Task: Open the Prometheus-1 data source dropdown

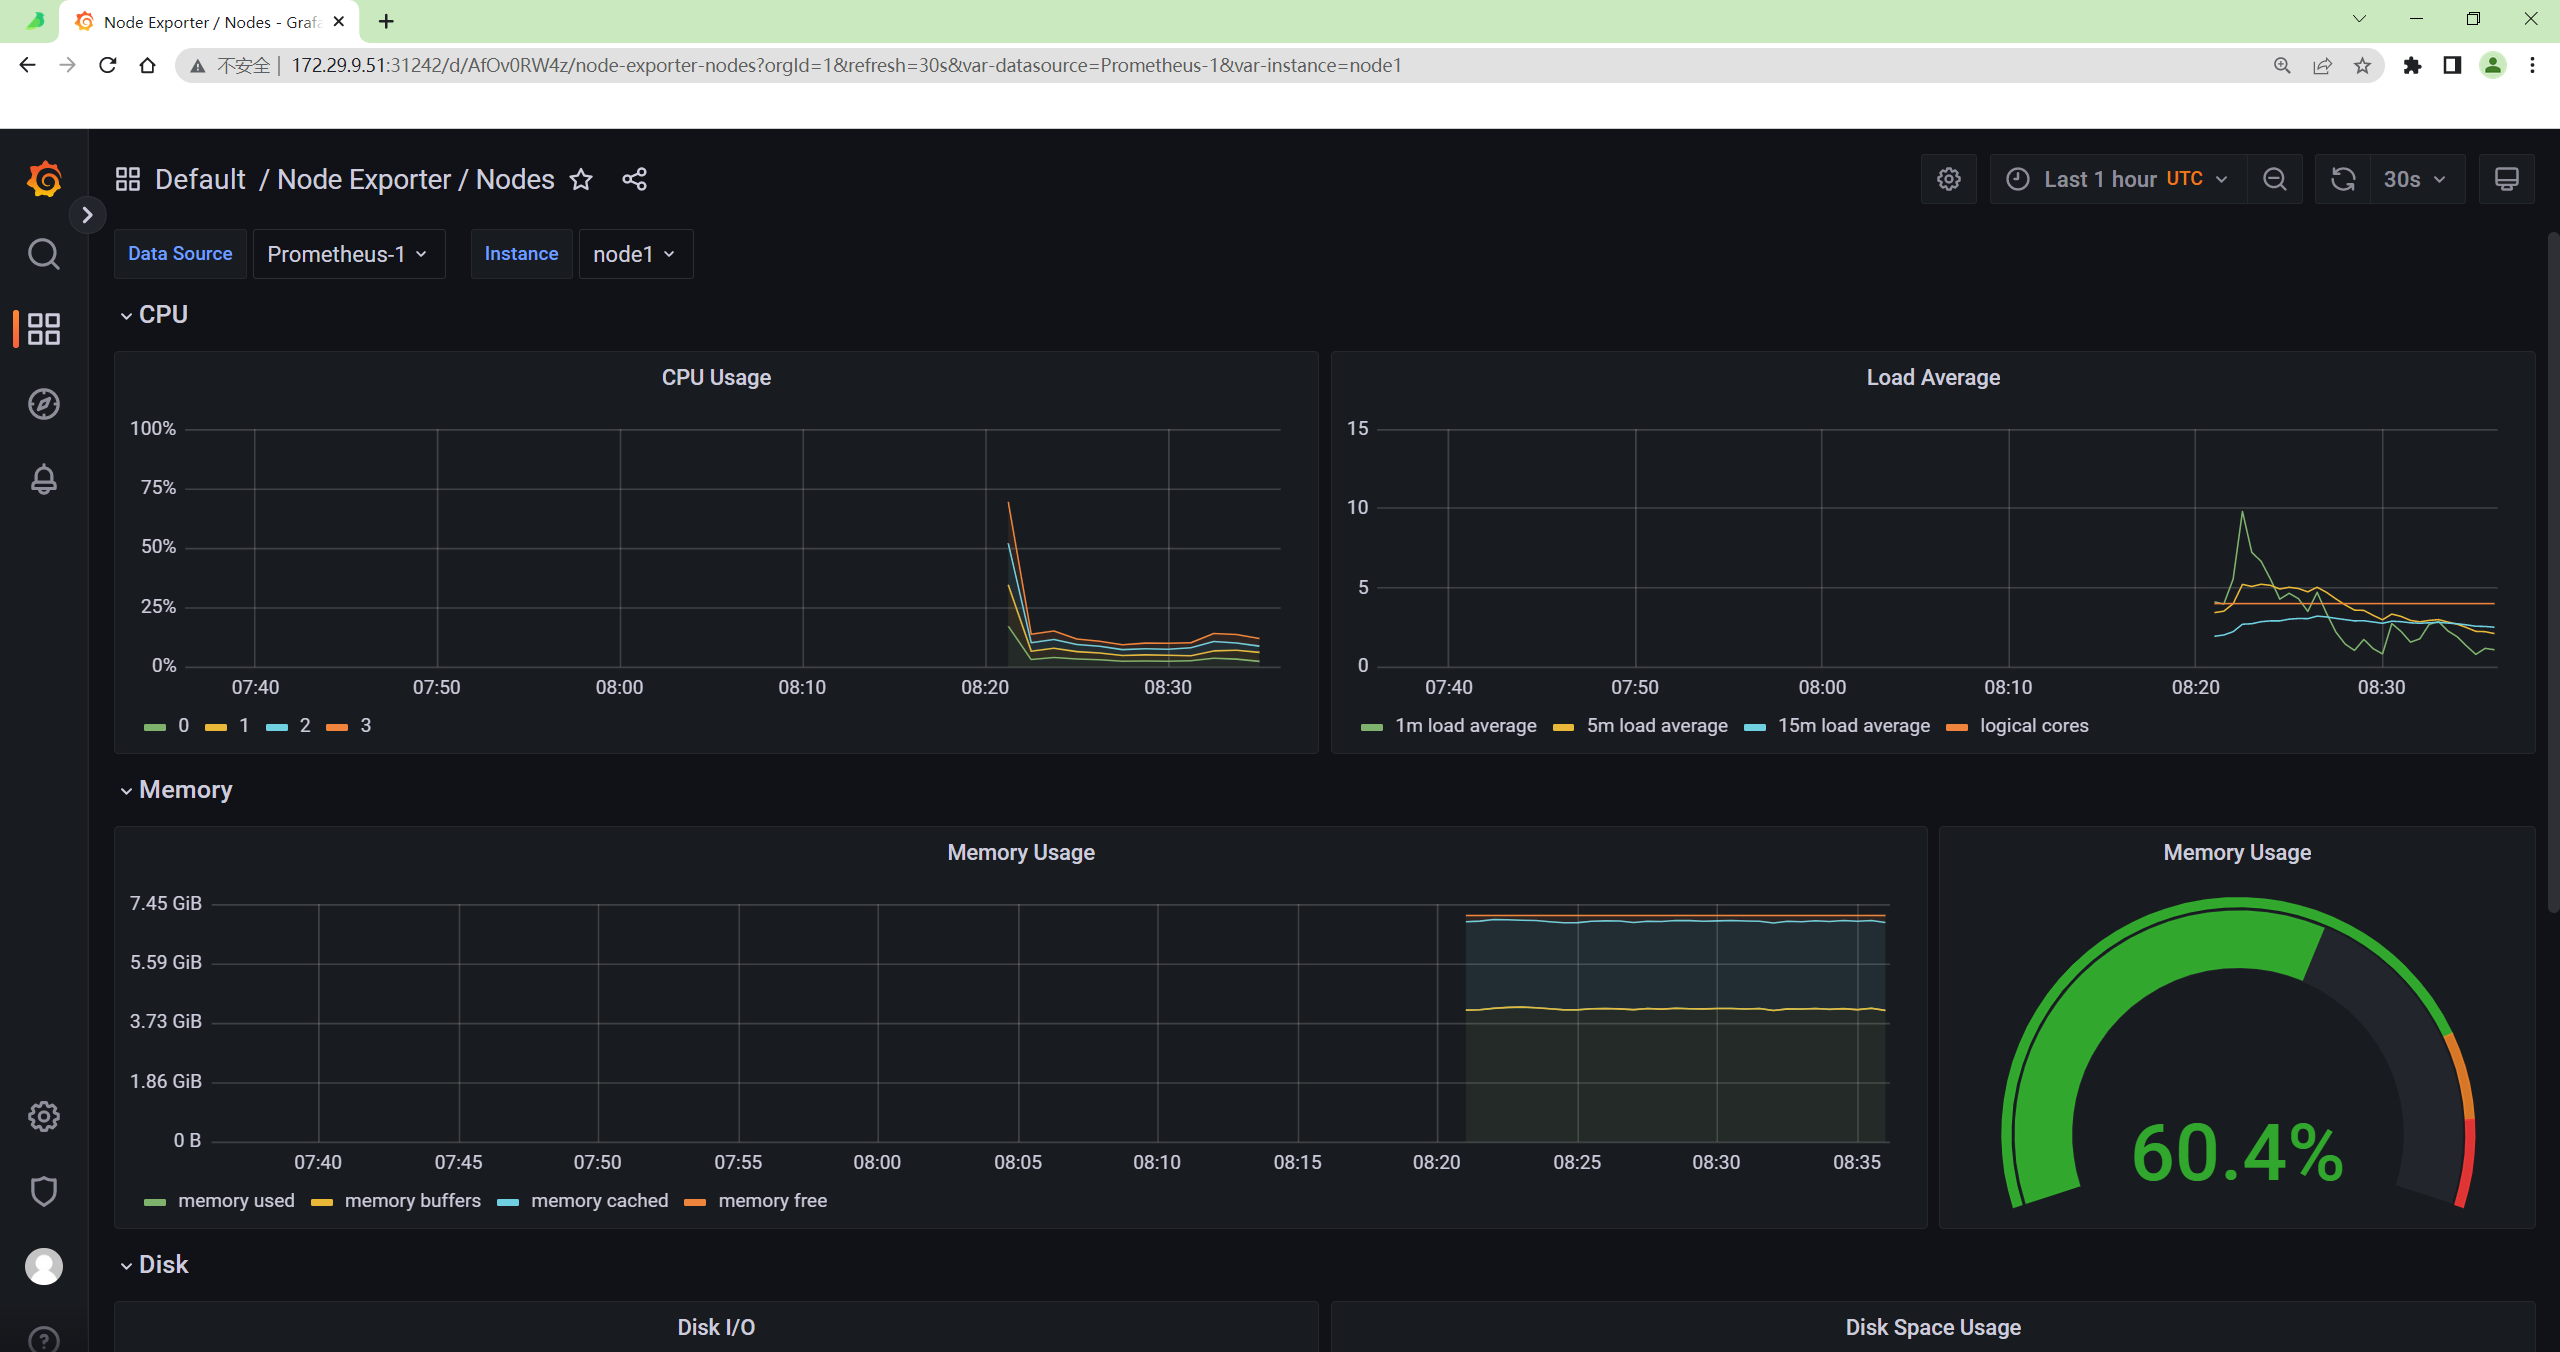Action: [x=348, y=254]
